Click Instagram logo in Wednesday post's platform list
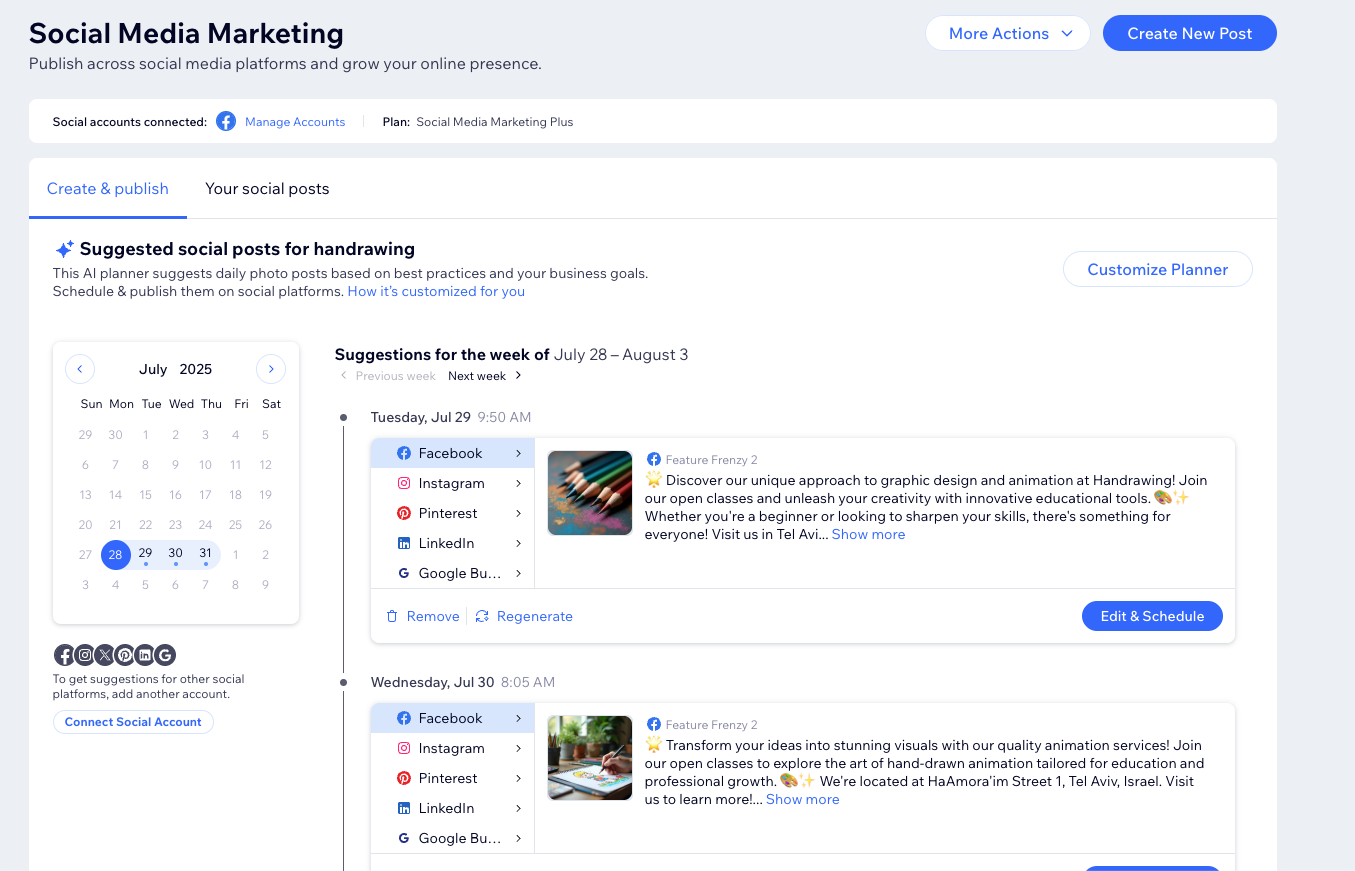Screen dimensions: 1355x871 (404, 748)
